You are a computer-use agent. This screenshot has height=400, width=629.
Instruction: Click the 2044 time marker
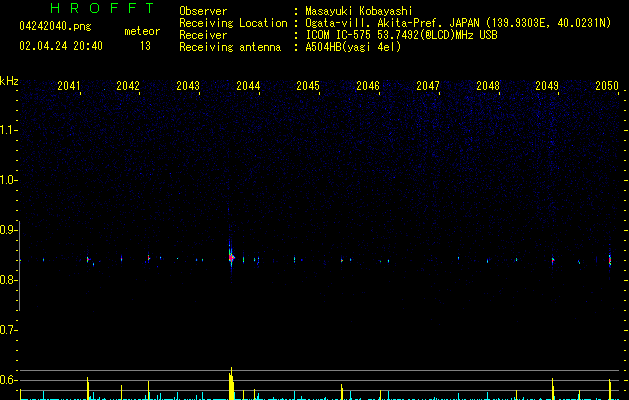(248, 85)
